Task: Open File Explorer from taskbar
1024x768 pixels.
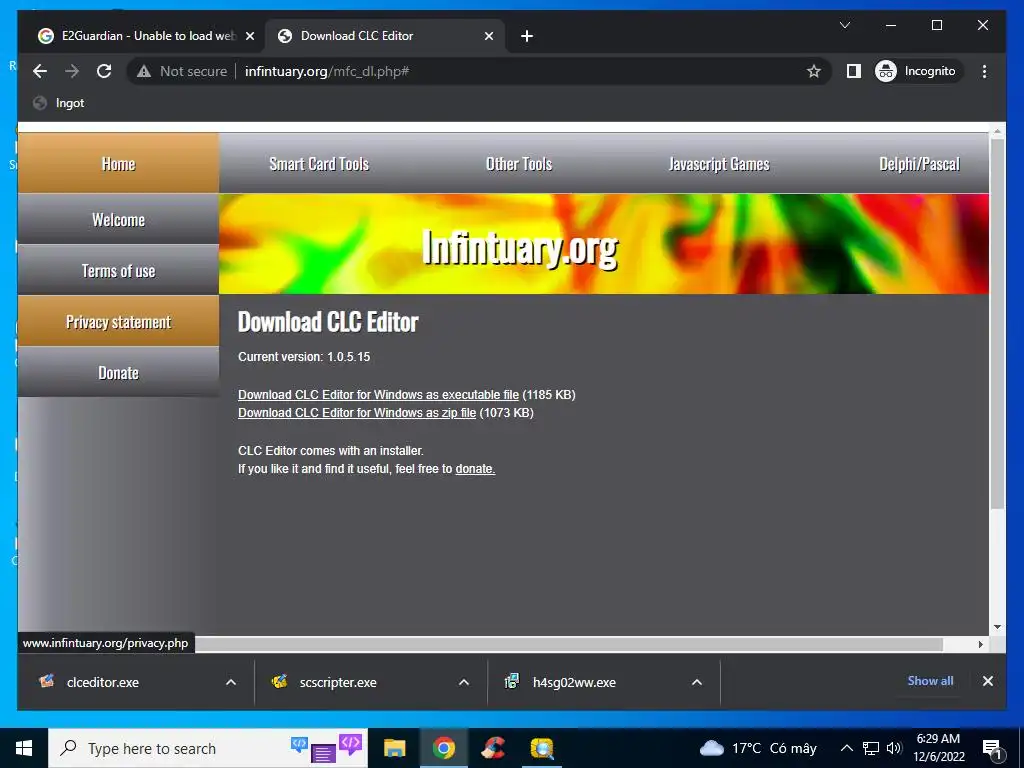Action: click(x=394, y=748)
